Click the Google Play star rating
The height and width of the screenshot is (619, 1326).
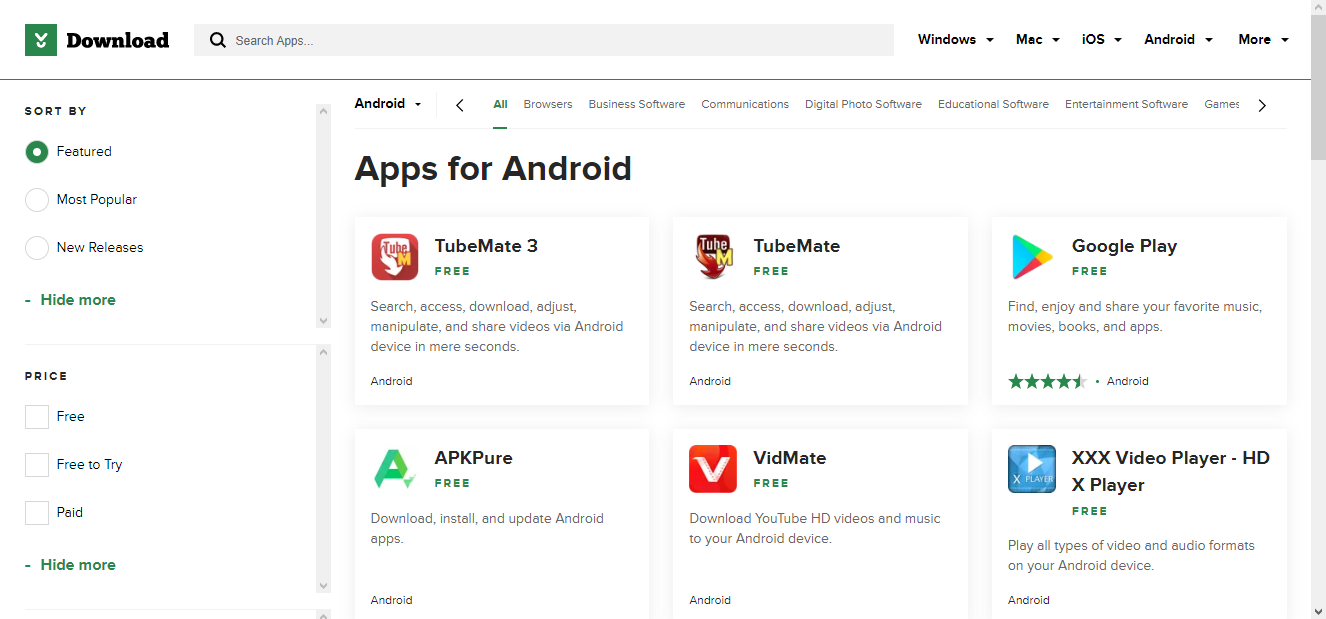point(1047,381)
